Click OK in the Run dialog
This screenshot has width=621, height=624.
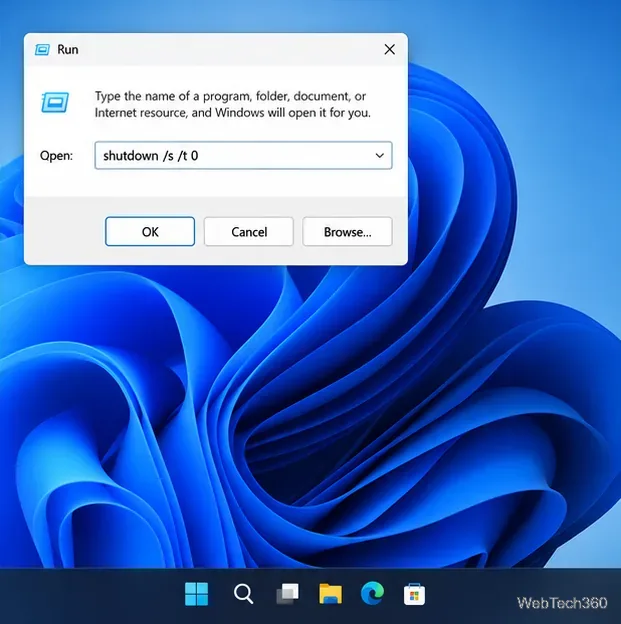[x=150, y=232]
